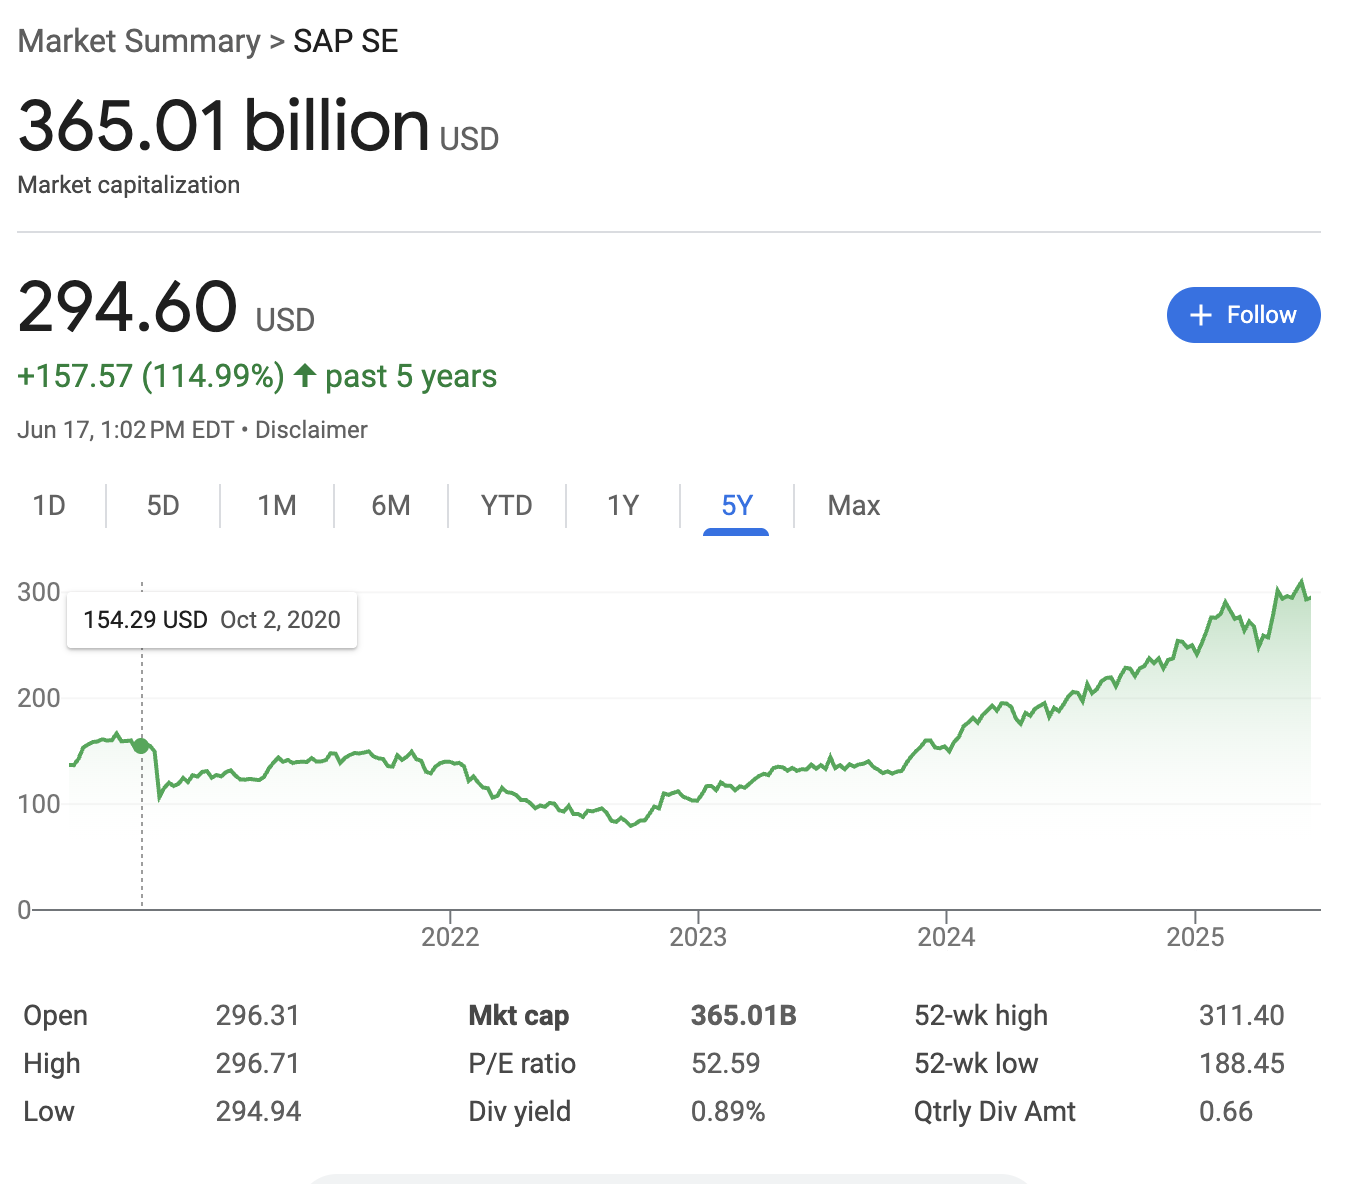Image resolution: width=1346 pixels, height=1184 pixels.
Task: Select the 5D time range tab
Action: tap(163, 506)
